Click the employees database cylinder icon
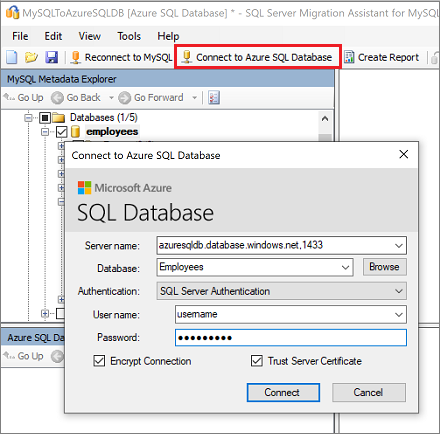Image resolution: width=440 pixels, height=434 pixels. pos(76,132)
